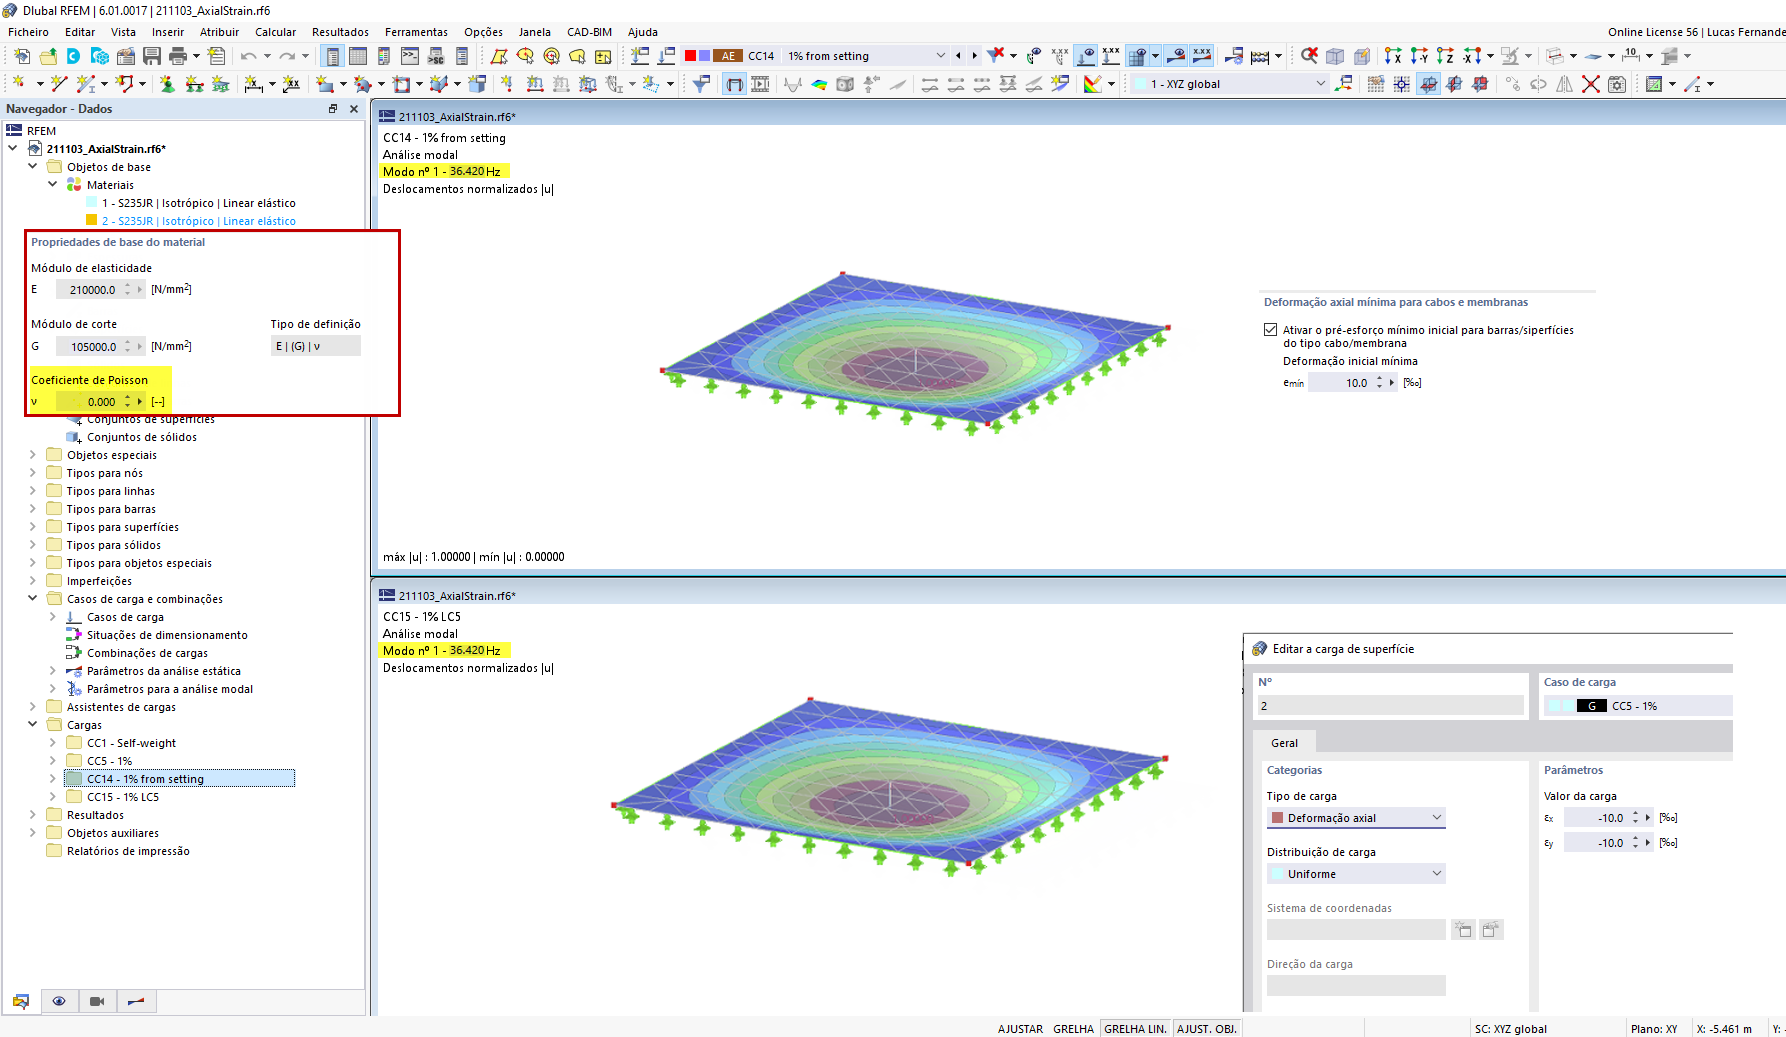
Task: Click the new nodal support icon
Action: click(167, 84)
